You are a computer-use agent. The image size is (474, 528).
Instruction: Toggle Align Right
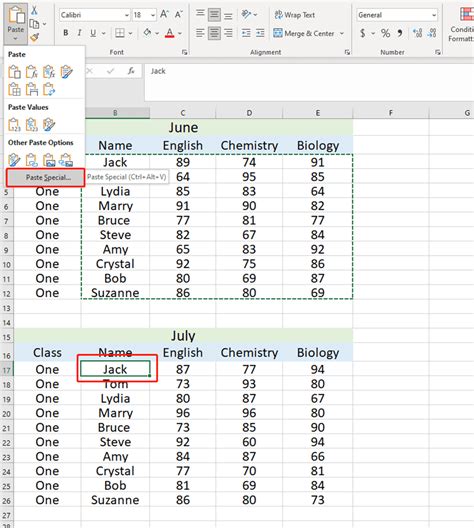click(228, 33)
